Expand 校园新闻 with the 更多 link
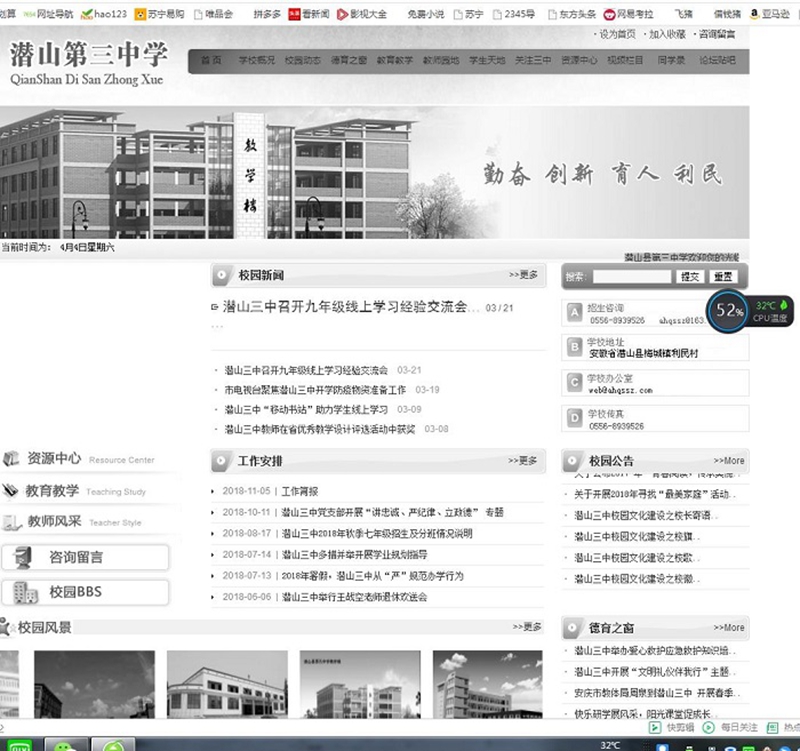The width and height of the screenshot is (800, 751). [x=523, y=275]
